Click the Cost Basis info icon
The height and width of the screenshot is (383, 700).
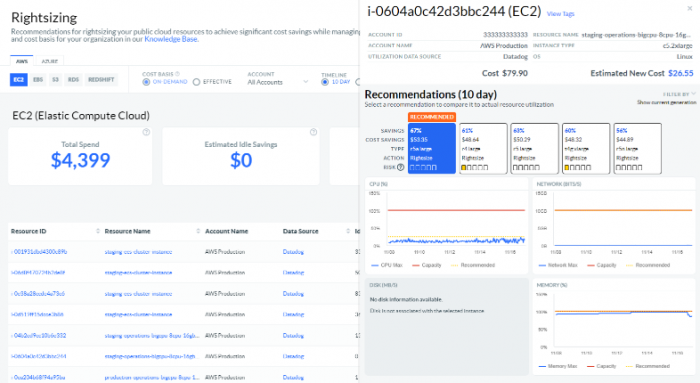coord(178,74)
